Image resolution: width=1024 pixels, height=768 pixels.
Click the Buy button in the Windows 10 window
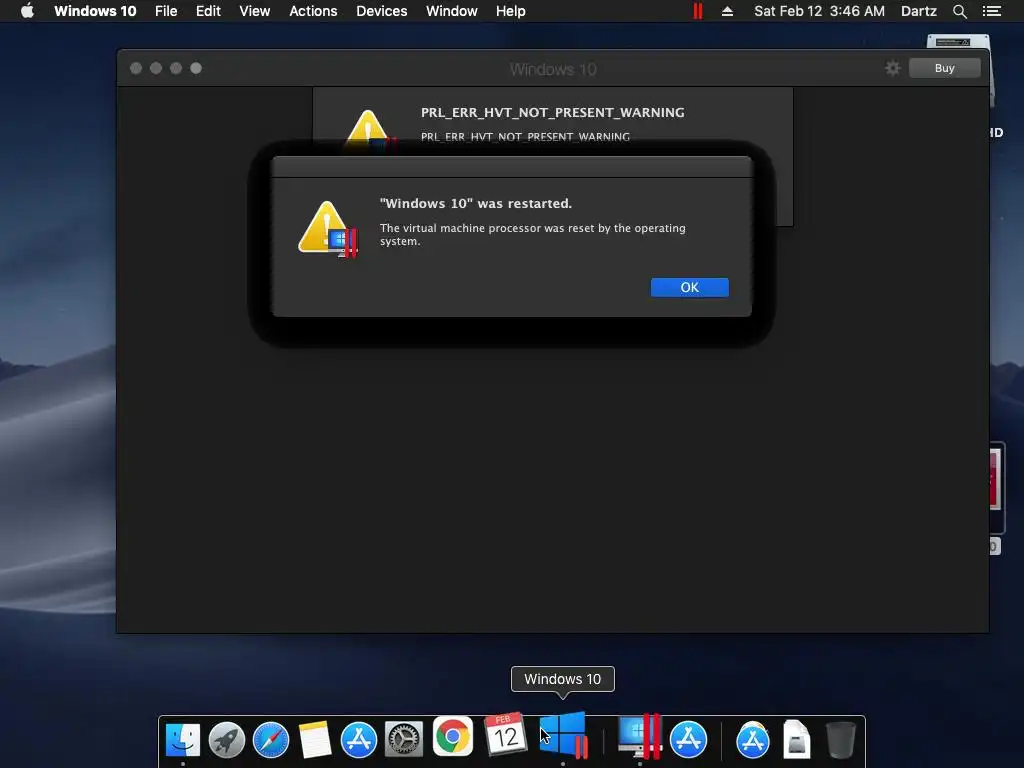pos(944,68)
